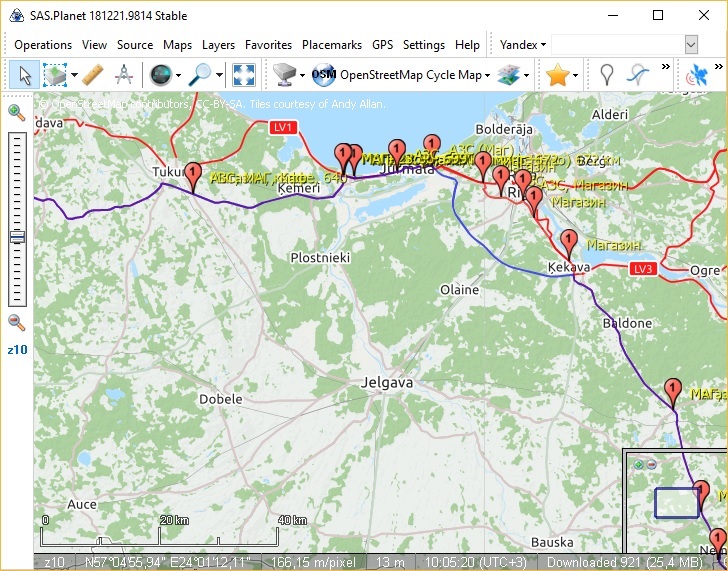
Task: Click the GPS globe goto icon
Action: click(161, 75)
